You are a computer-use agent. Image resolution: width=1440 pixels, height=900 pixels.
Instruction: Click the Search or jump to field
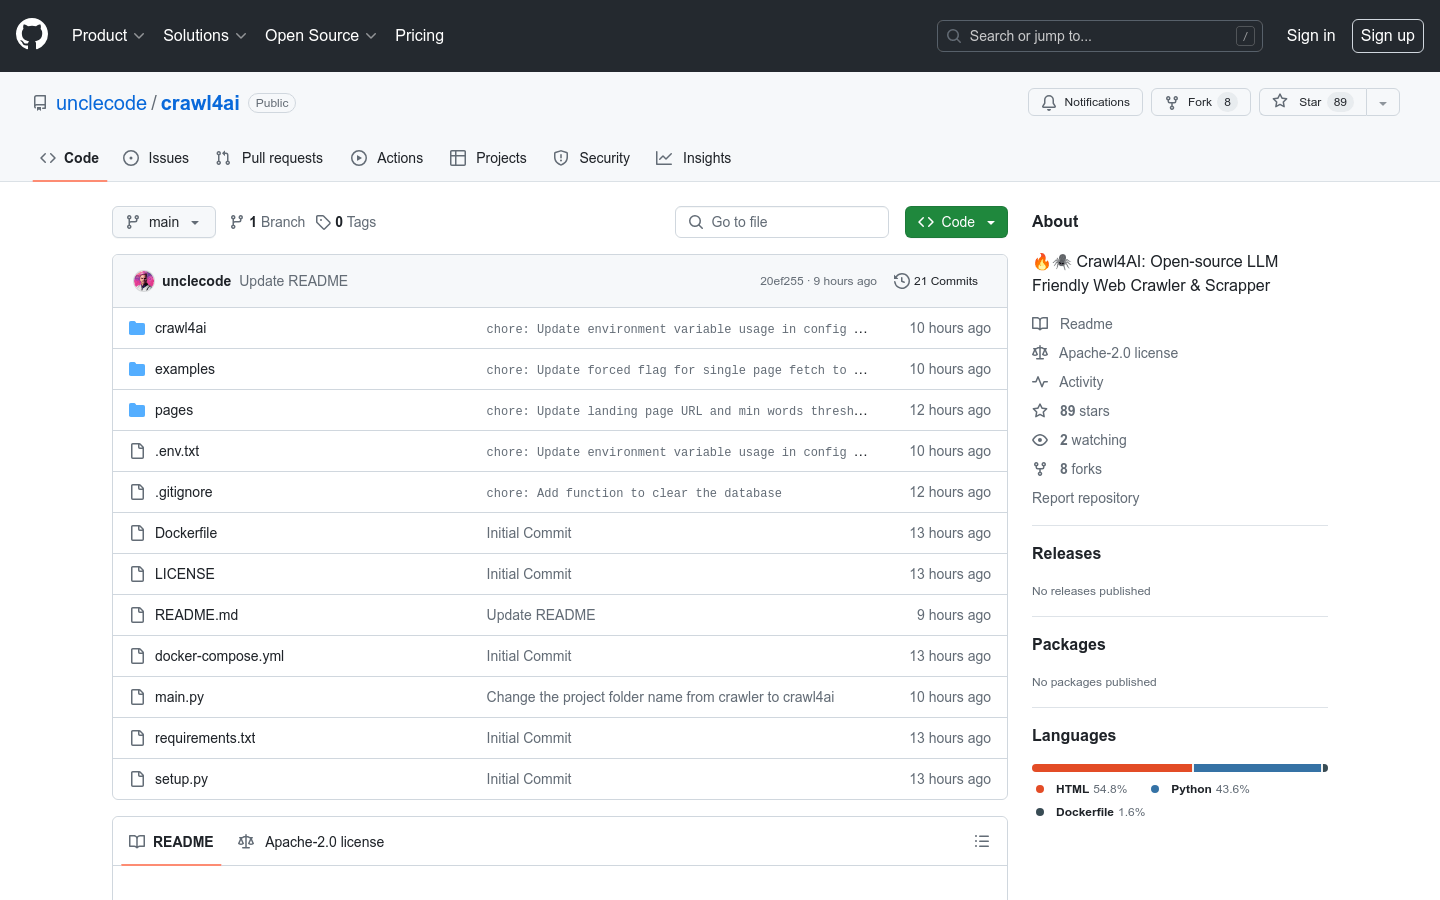[x=1100, y=36]
